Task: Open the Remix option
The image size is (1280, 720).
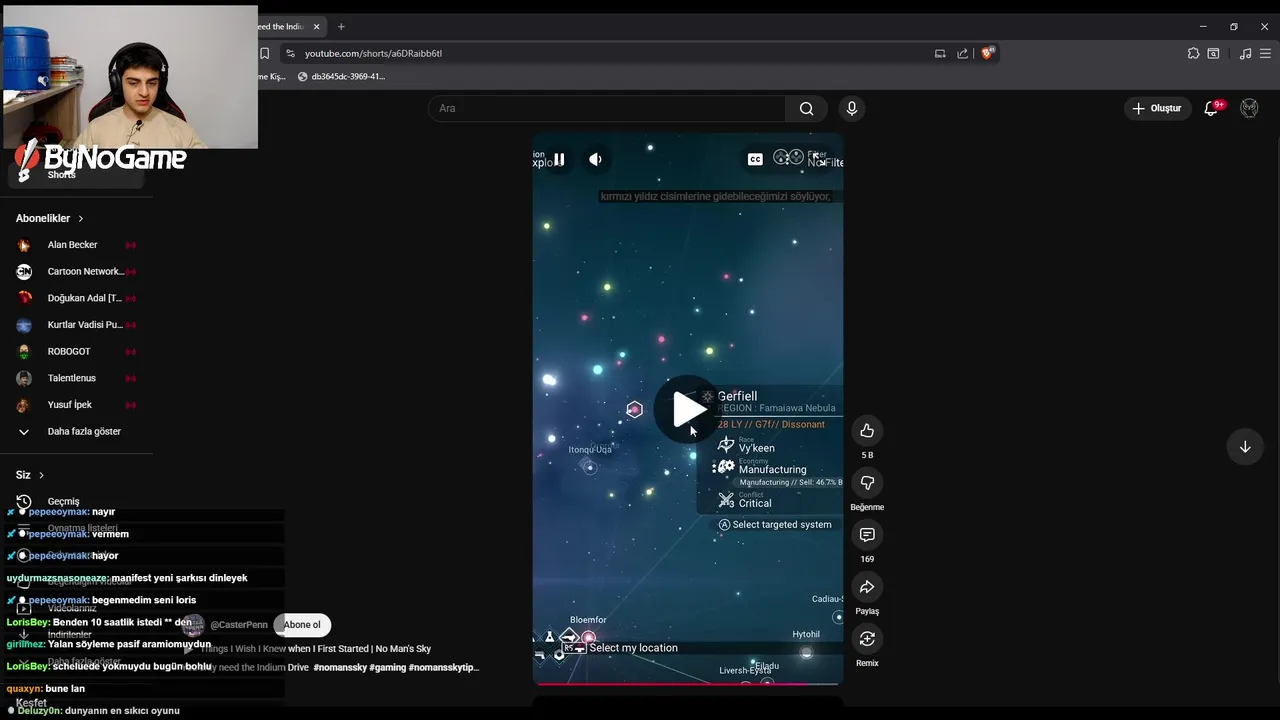Action: pyautogui.click(x=867, y=638)
